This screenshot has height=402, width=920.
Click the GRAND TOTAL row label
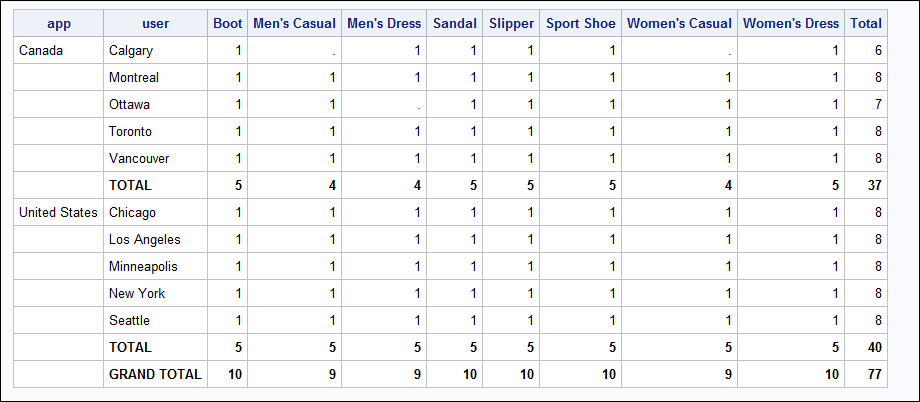pyautogui.click(x=155, y=375)
